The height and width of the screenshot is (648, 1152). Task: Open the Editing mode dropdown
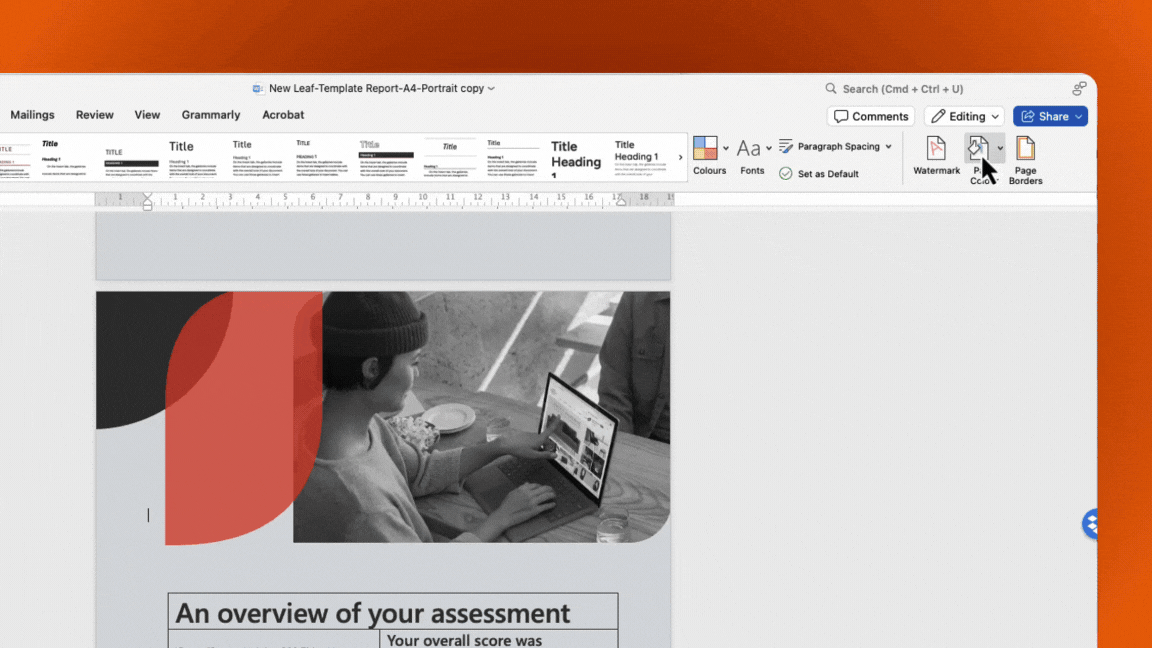(963, 116)
